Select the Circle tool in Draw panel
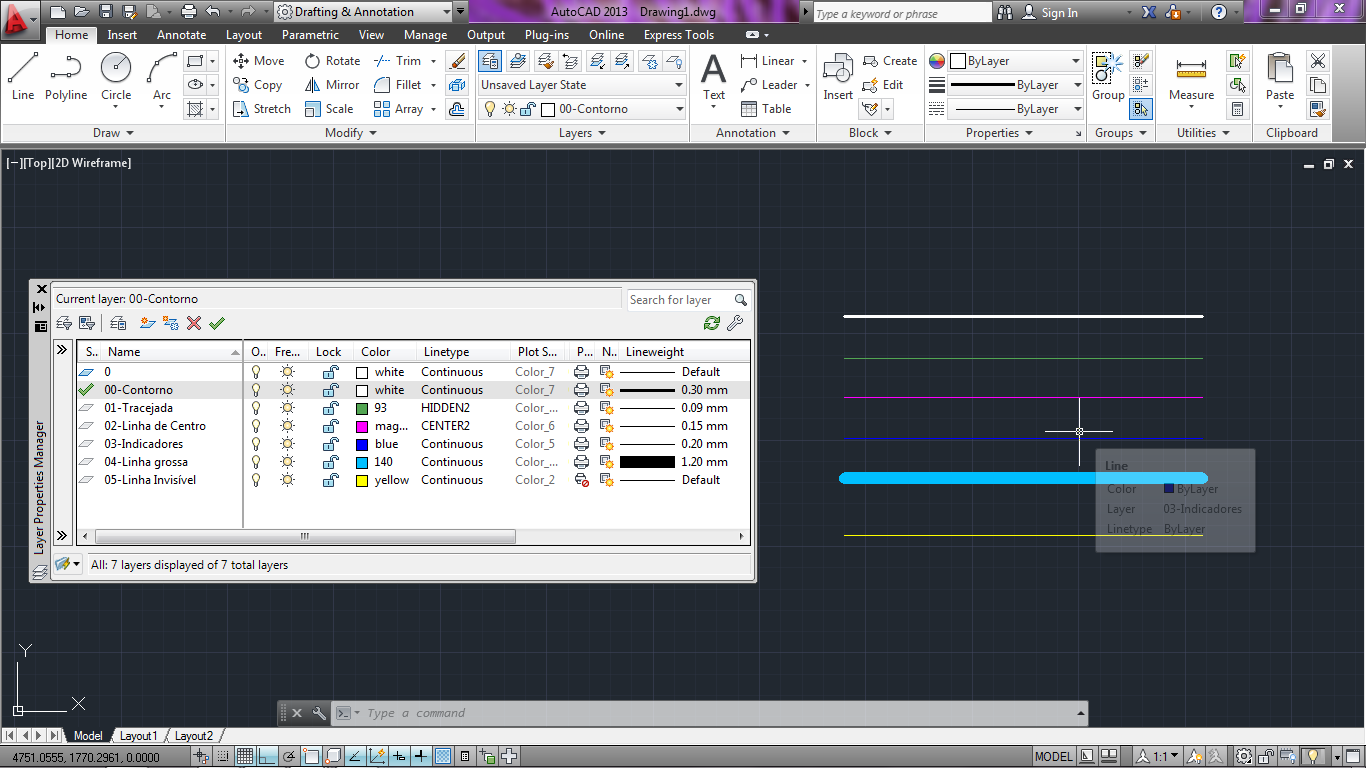Viewport: 1366px width, 768px height. 116,77
